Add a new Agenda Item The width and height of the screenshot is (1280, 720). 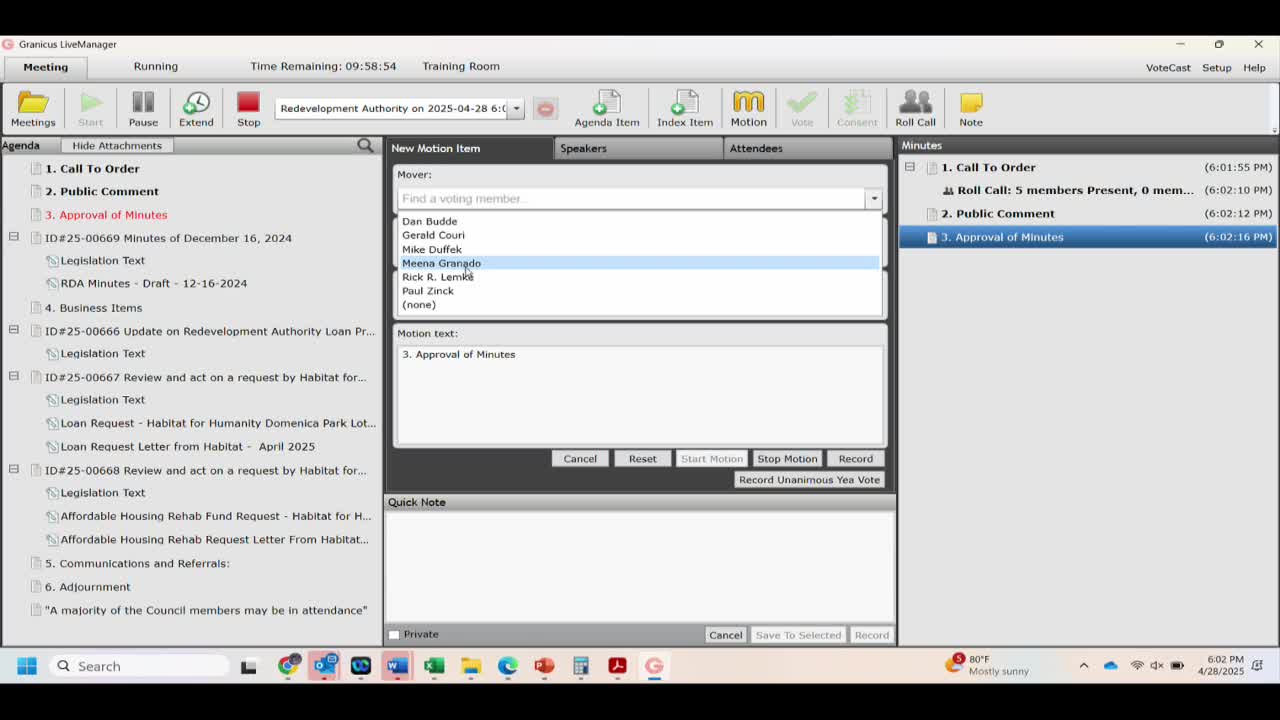[x=606, y=108]
